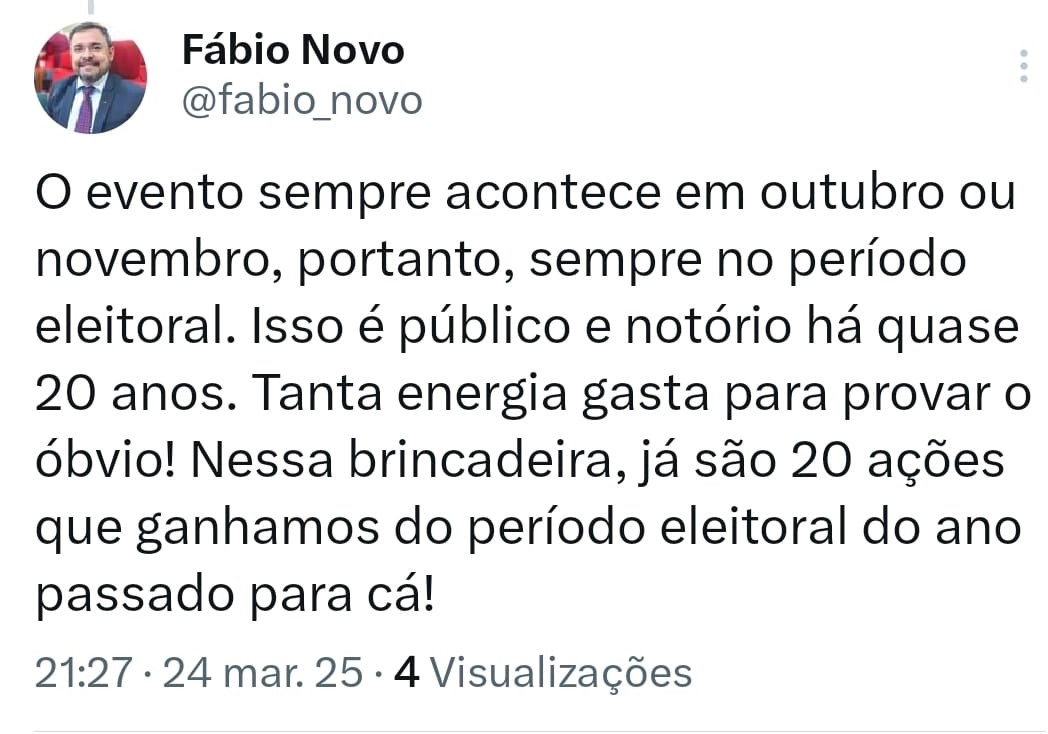Click the phrase 20 ações in tweet
This screenshot has width=1048, height=734.
point(897,462)
